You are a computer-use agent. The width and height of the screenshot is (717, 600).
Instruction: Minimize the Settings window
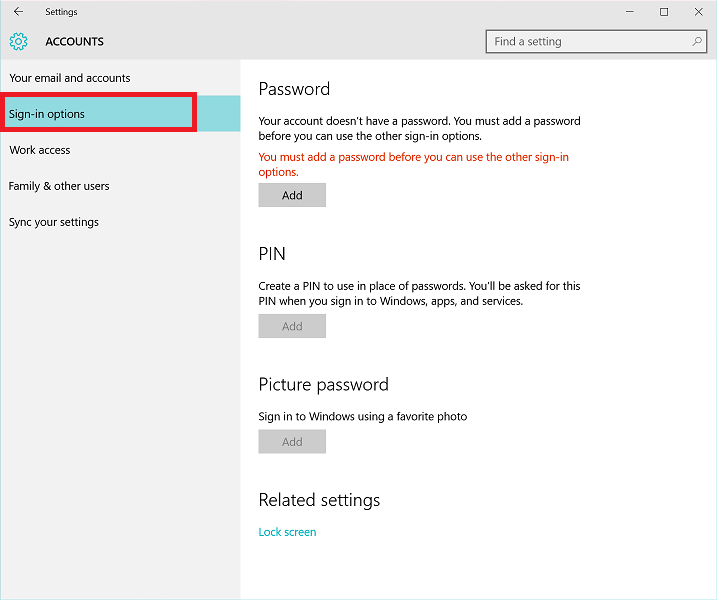coord(630,12)
